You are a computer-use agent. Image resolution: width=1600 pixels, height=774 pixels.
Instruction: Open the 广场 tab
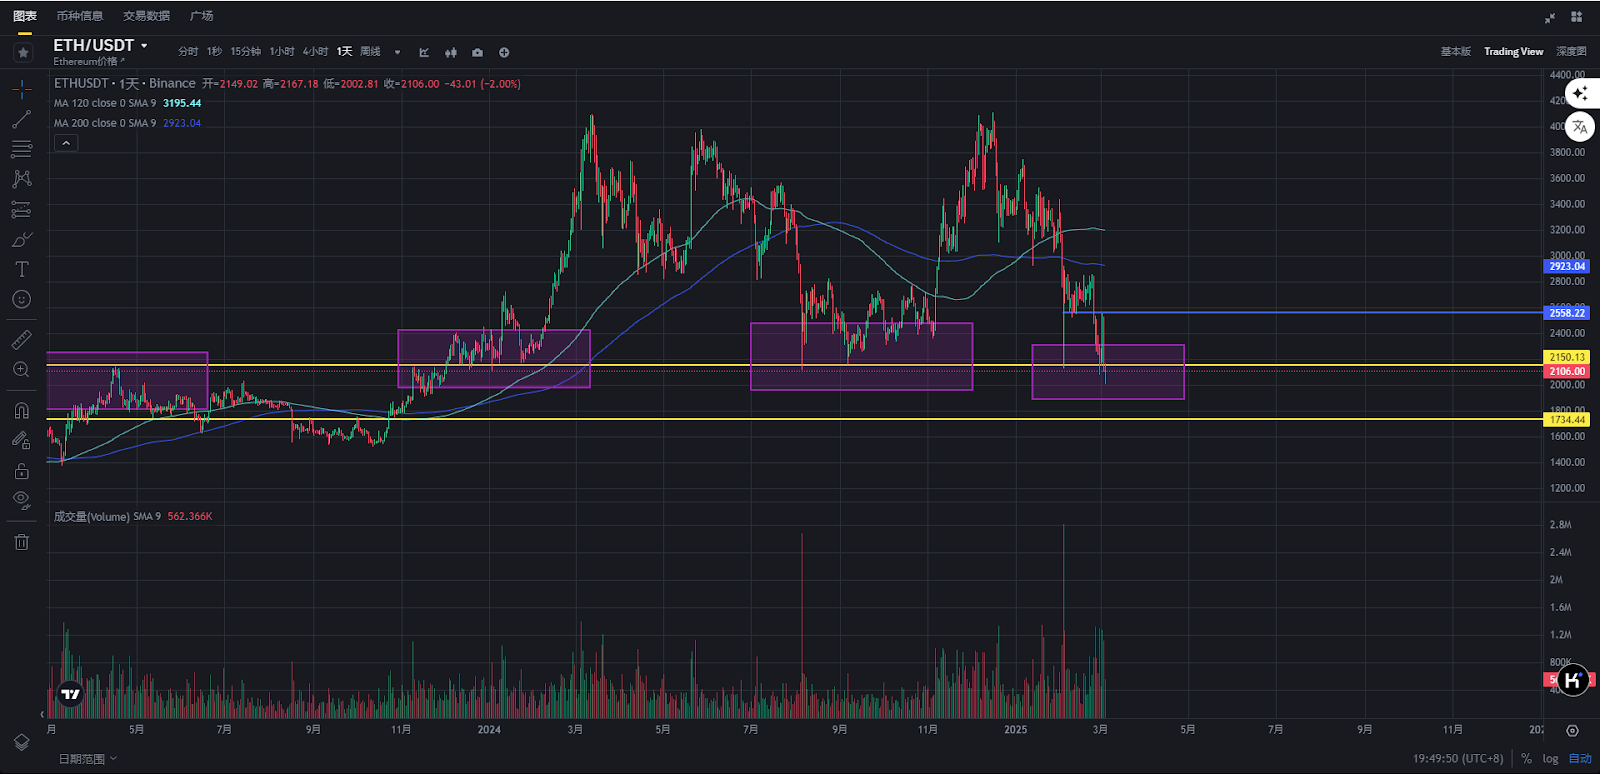[x=201, y=16]
